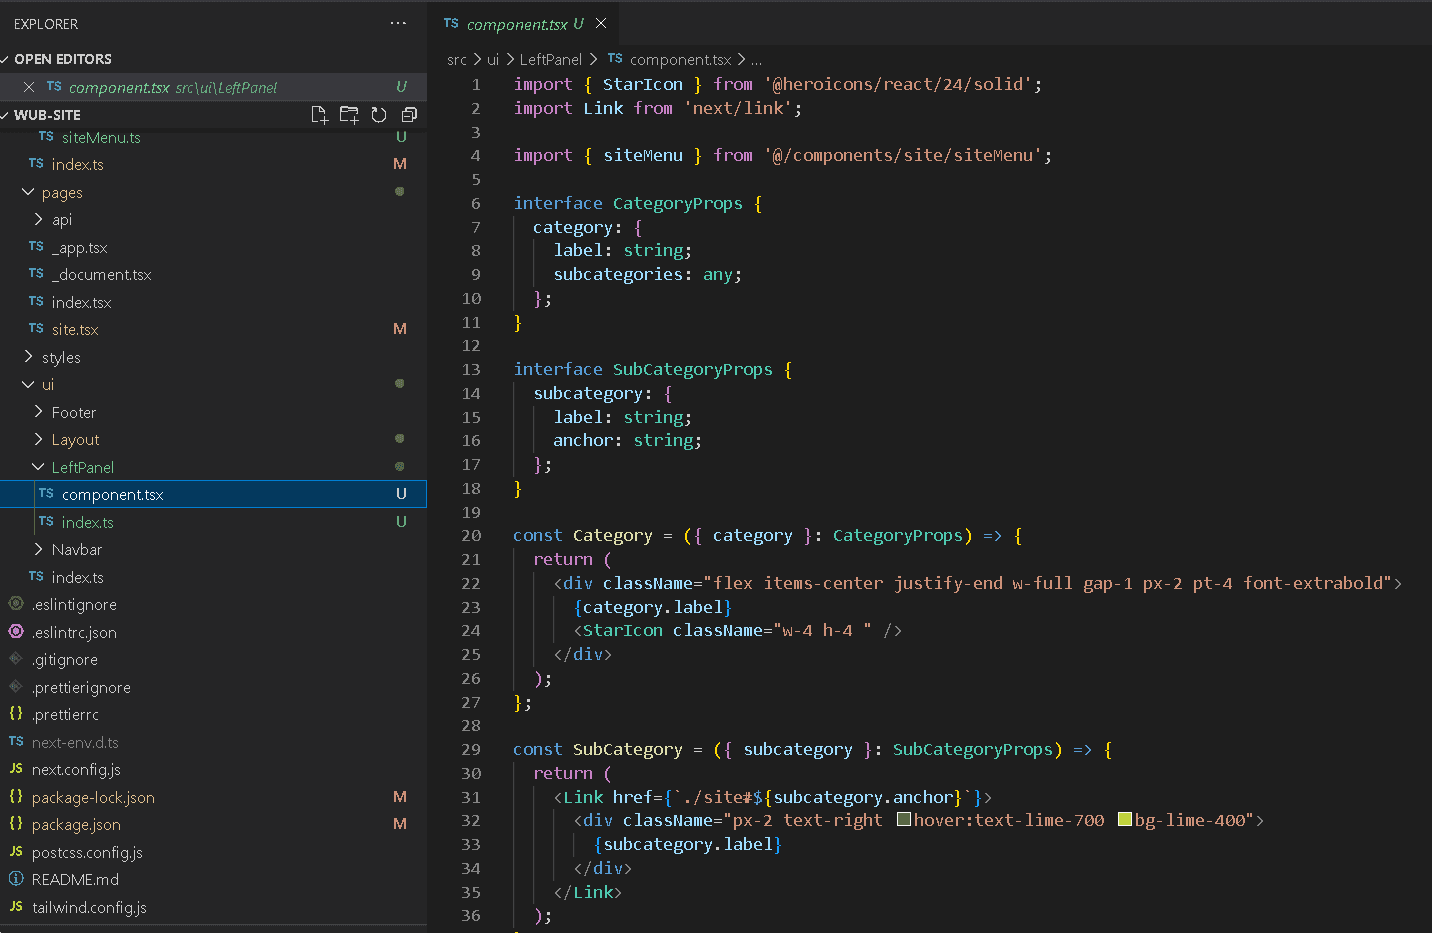Collapse the pages folder
The width and height of the screenshot is (1432, 933).
[61, 192]
